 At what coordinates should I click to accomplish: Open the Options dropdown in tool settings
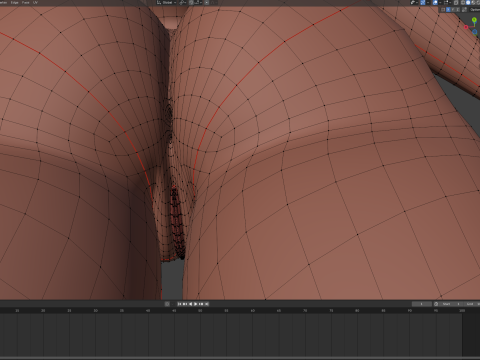tap(475, 10)
